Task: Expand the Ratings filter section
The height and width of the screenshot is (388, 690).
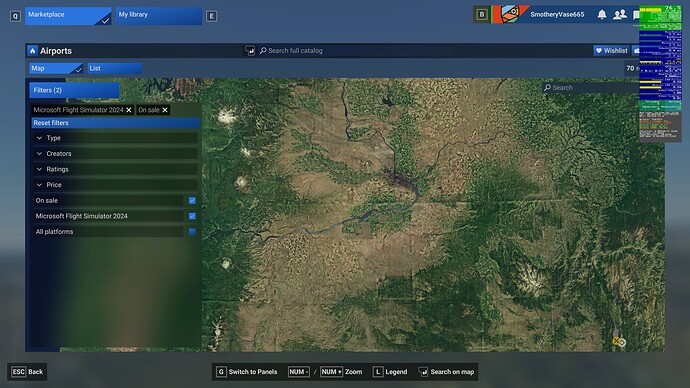Action: (x=115, y=169)
